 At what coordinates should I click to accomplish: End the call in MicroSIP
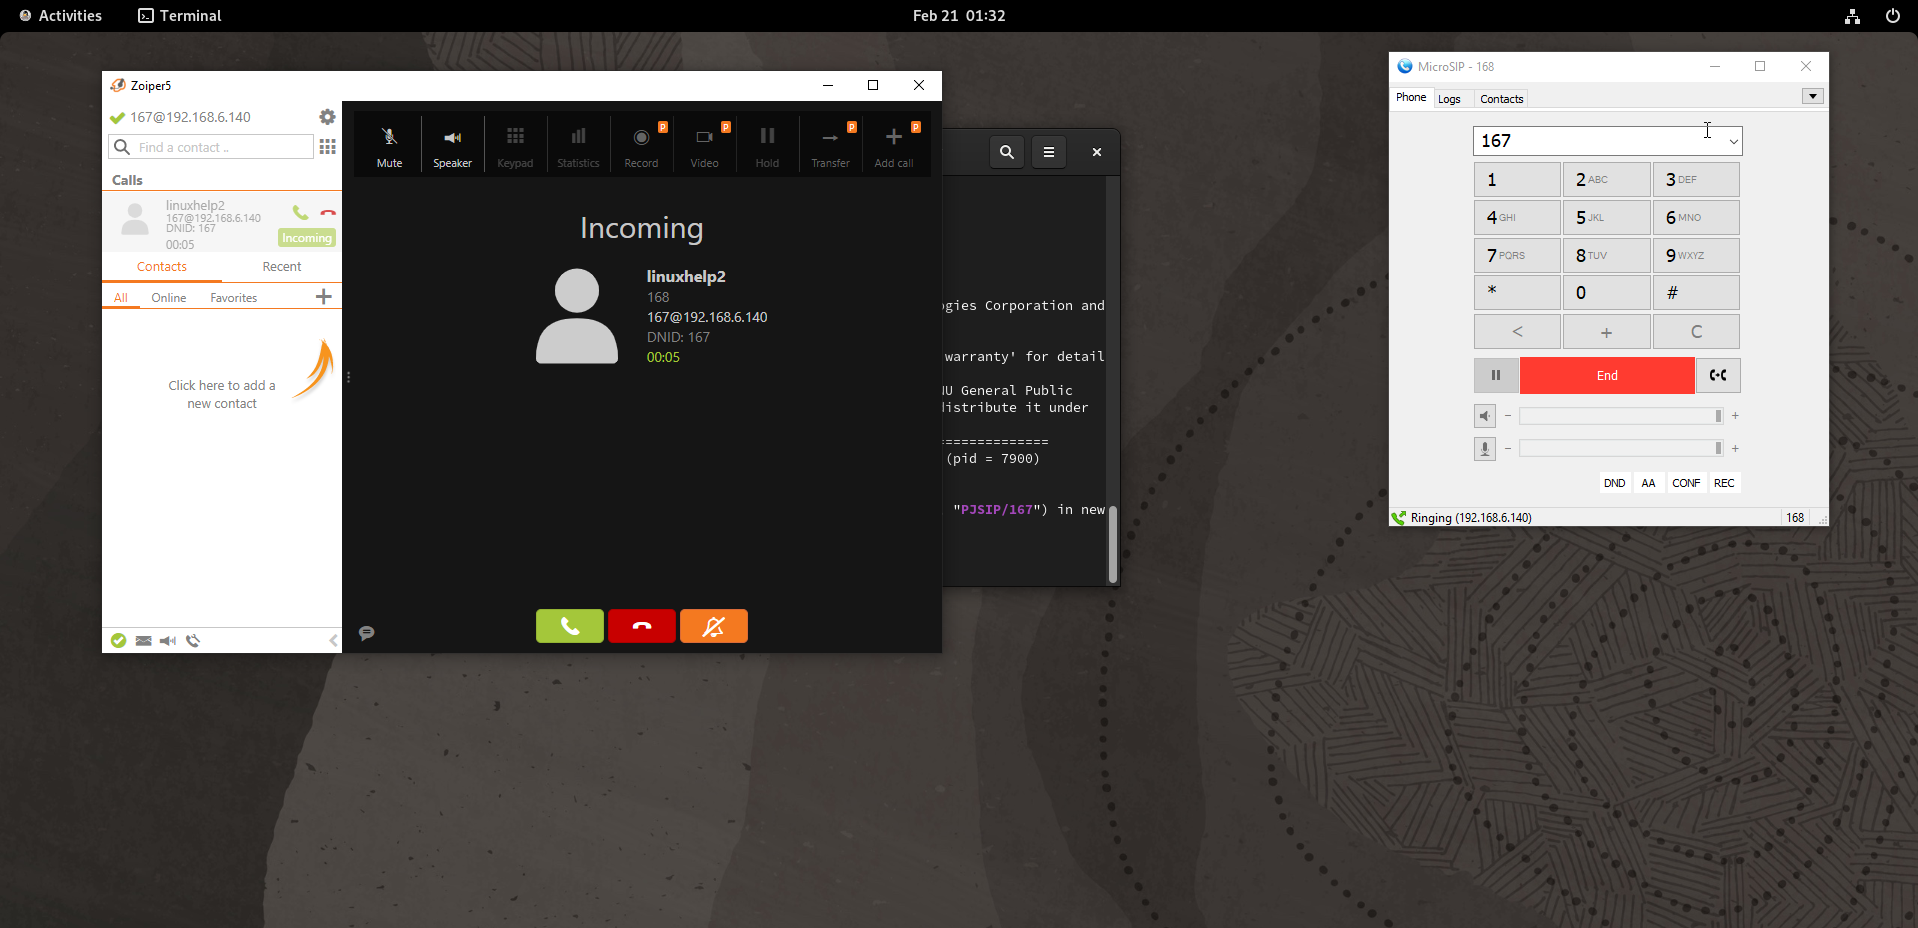click(x=1607, y=376)
